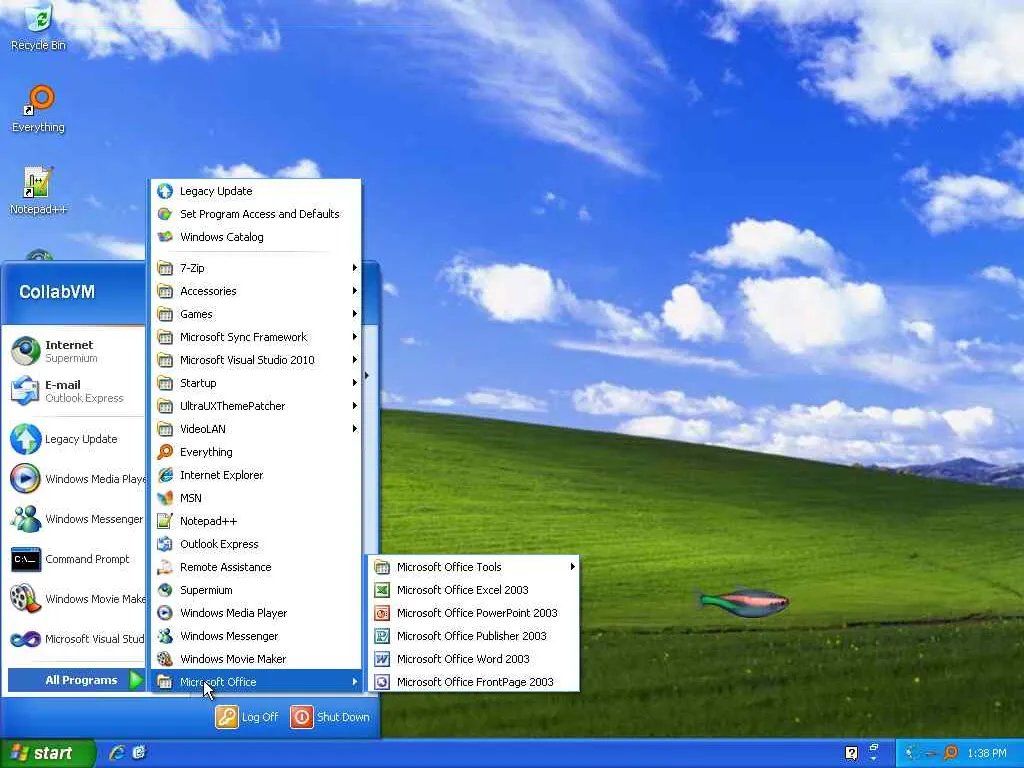Image resolution: width=1024 pixels, height=768 pixels.
Task: Click the PowerPoint 2003 icon
Action: coord(382,613)
